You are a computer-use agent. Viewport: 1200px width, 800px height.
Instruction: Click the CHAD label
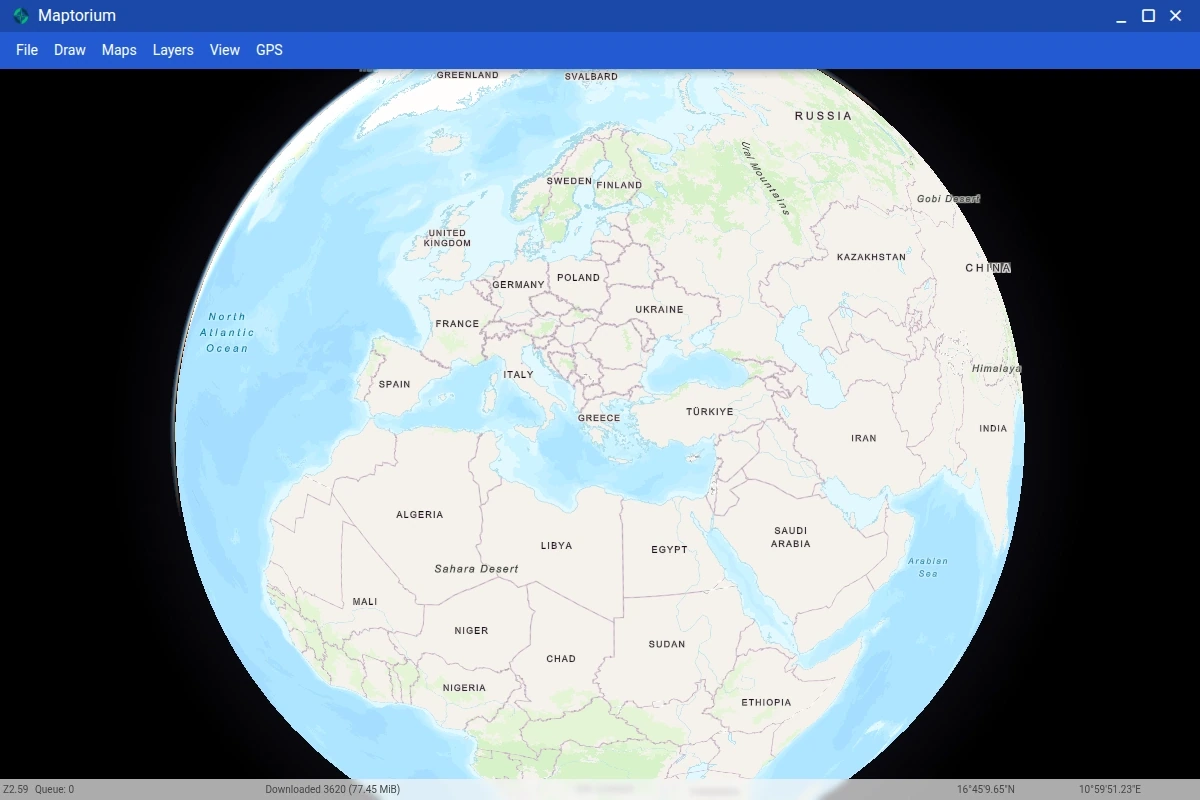pos(561,659)
